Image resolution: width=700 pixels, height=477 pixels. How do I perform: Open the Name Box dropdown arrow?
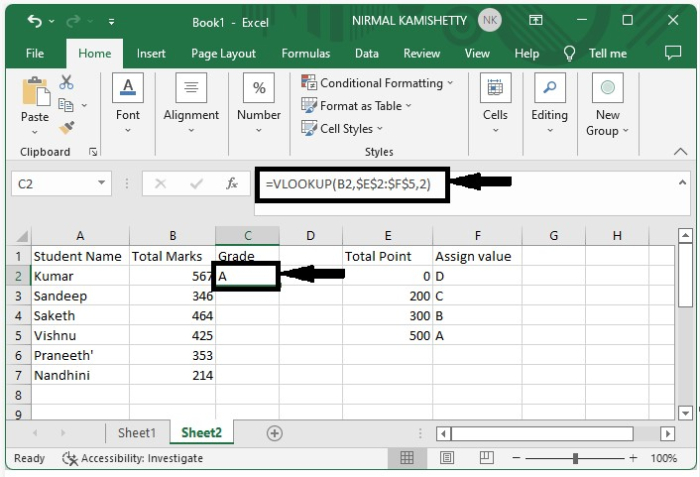(101, 183)
